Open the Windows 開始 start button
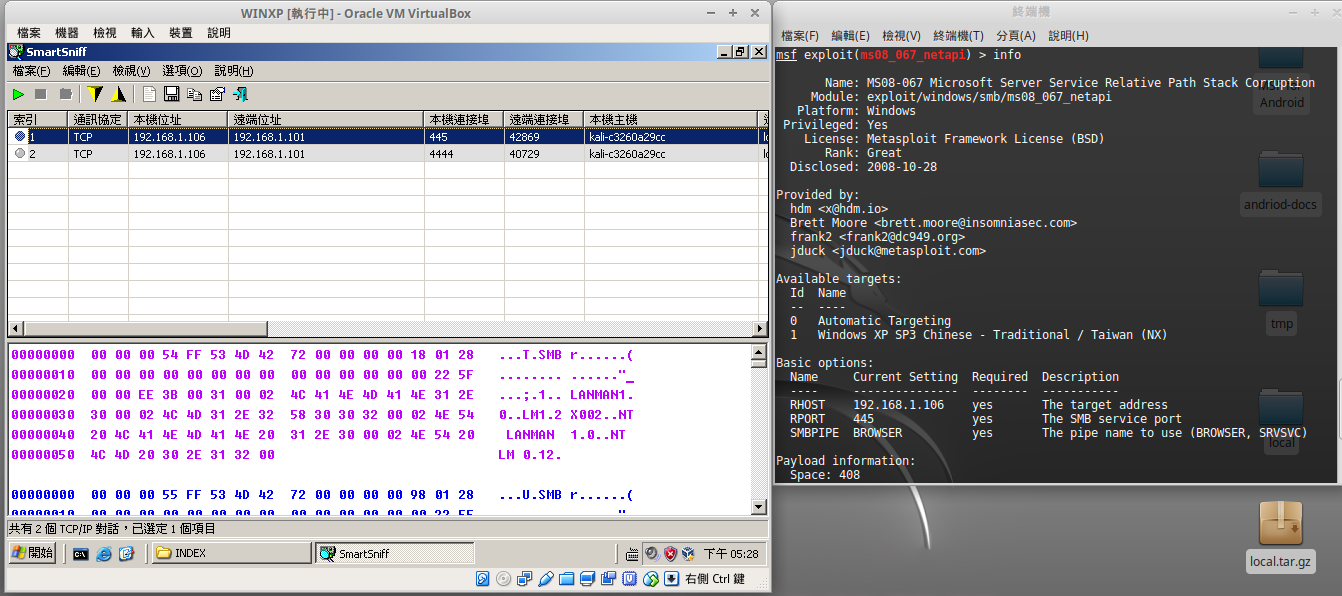1342x596 pixels. 33,553
